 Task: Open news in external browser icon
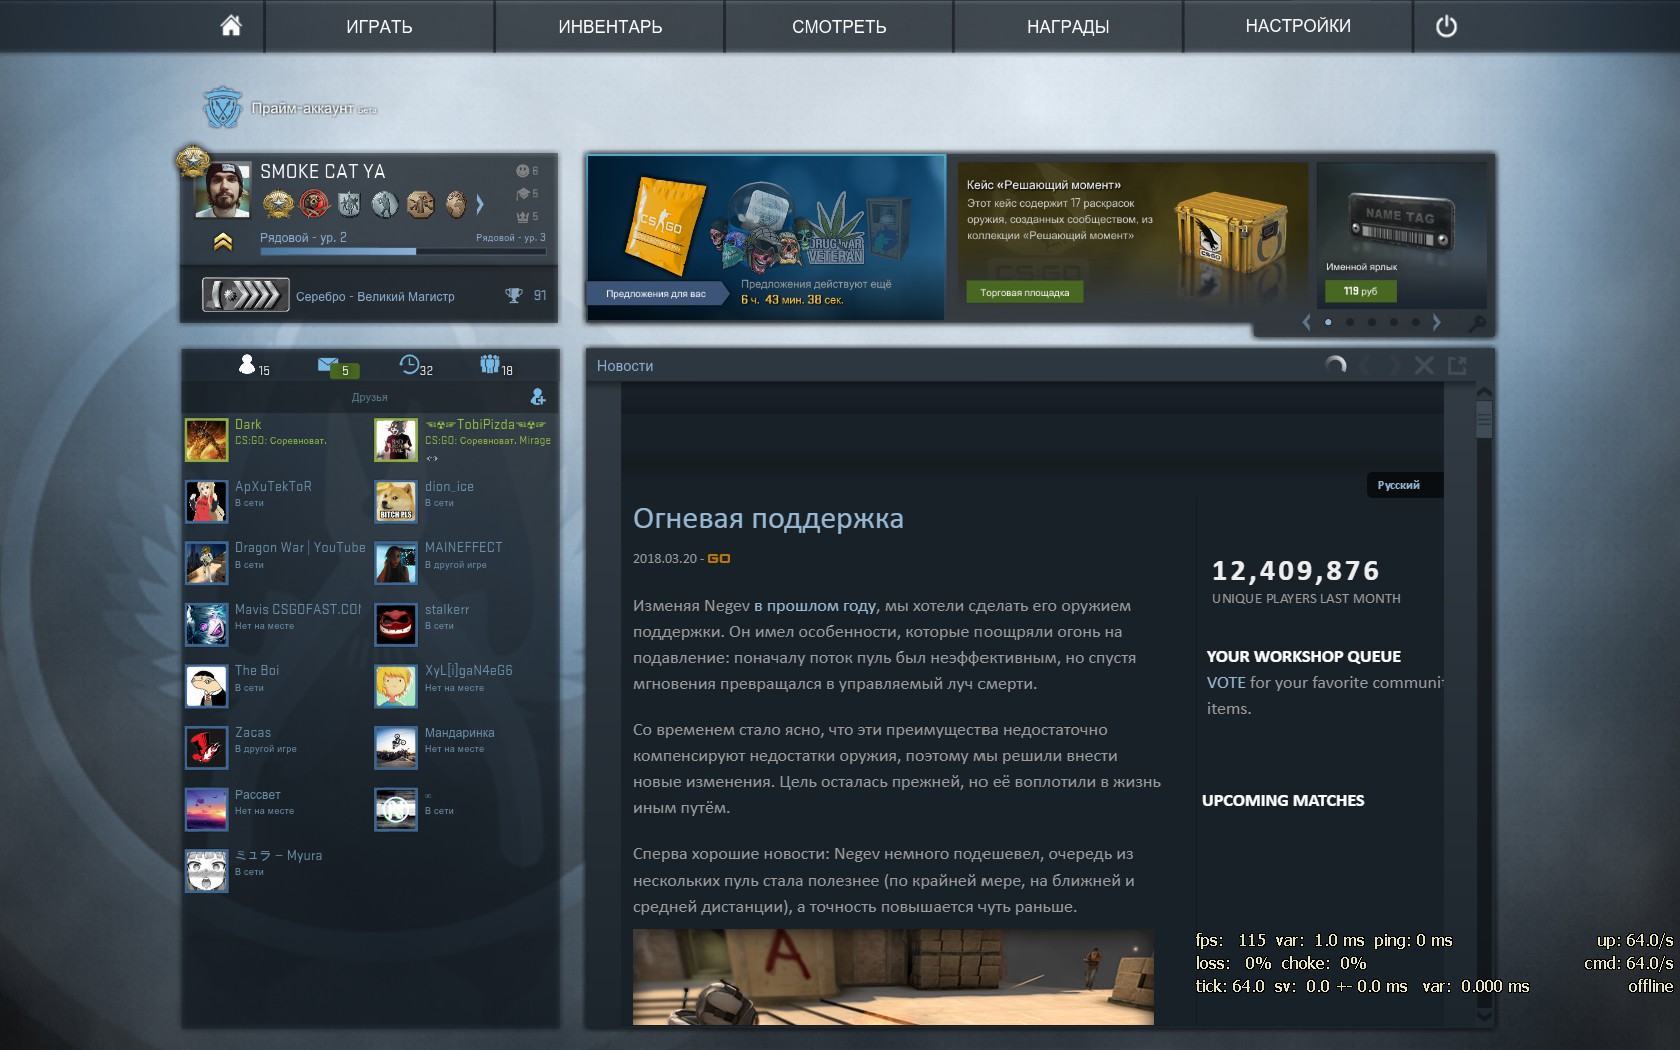(x=1458, y=365)
